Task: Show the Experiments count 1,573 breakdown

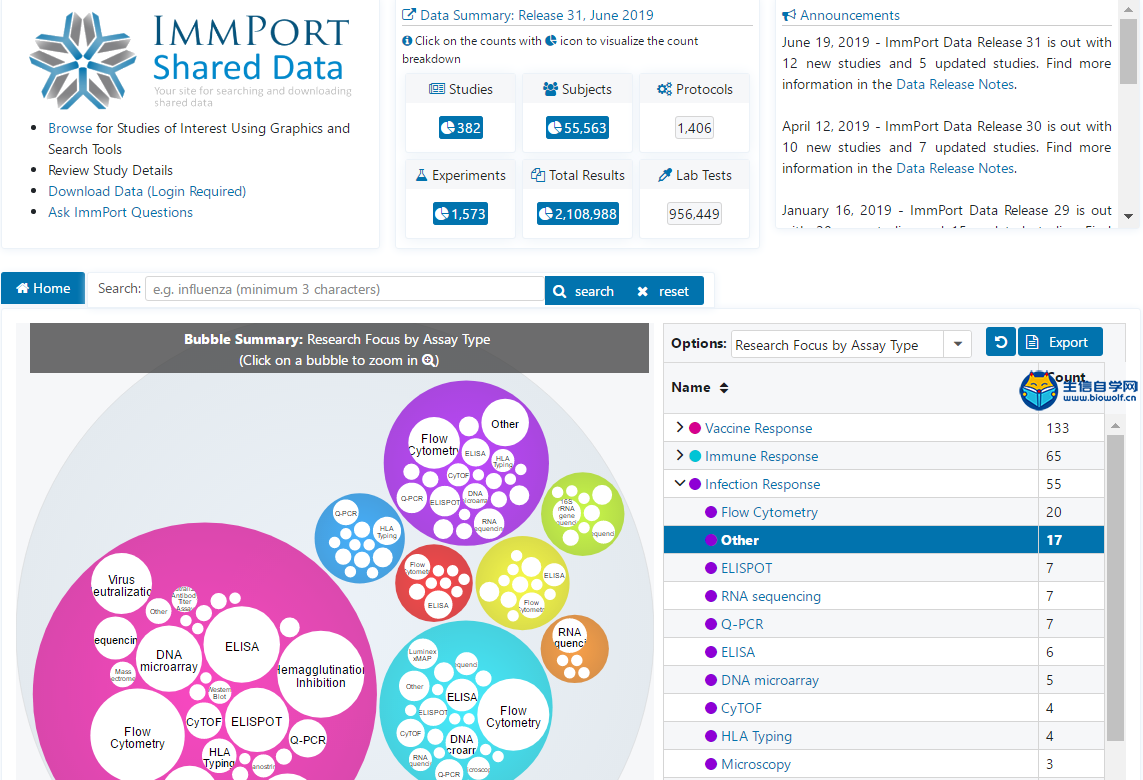Action: pyautogui.click(x=460, y=214)
